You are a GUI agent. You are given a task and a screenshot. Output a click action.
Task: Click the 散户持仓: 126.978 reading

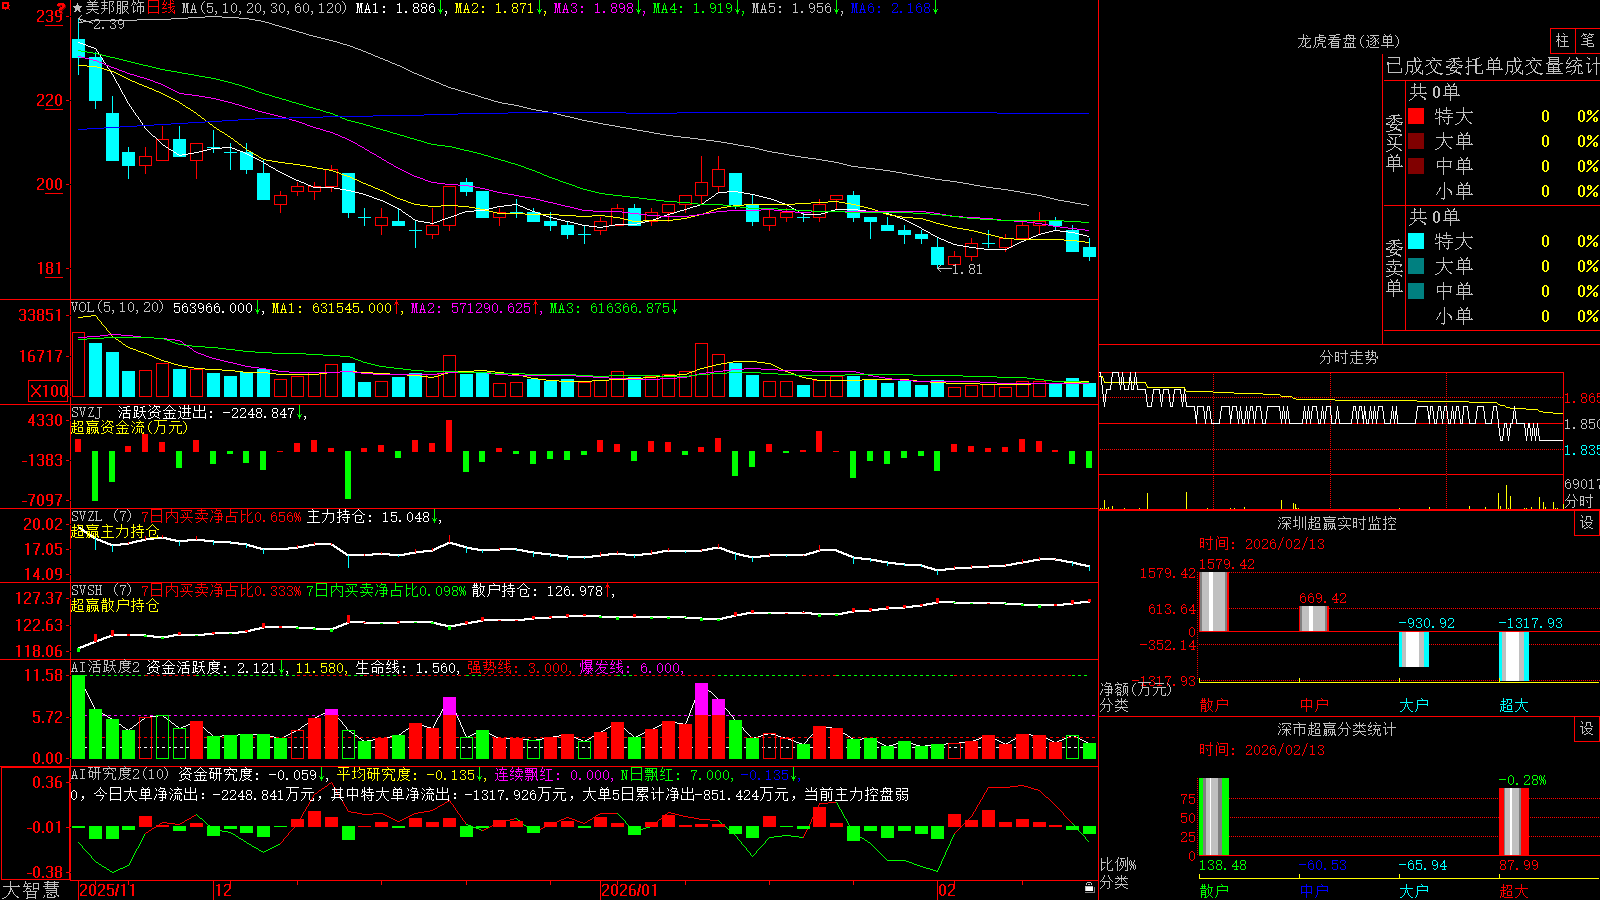coord(537,591)
